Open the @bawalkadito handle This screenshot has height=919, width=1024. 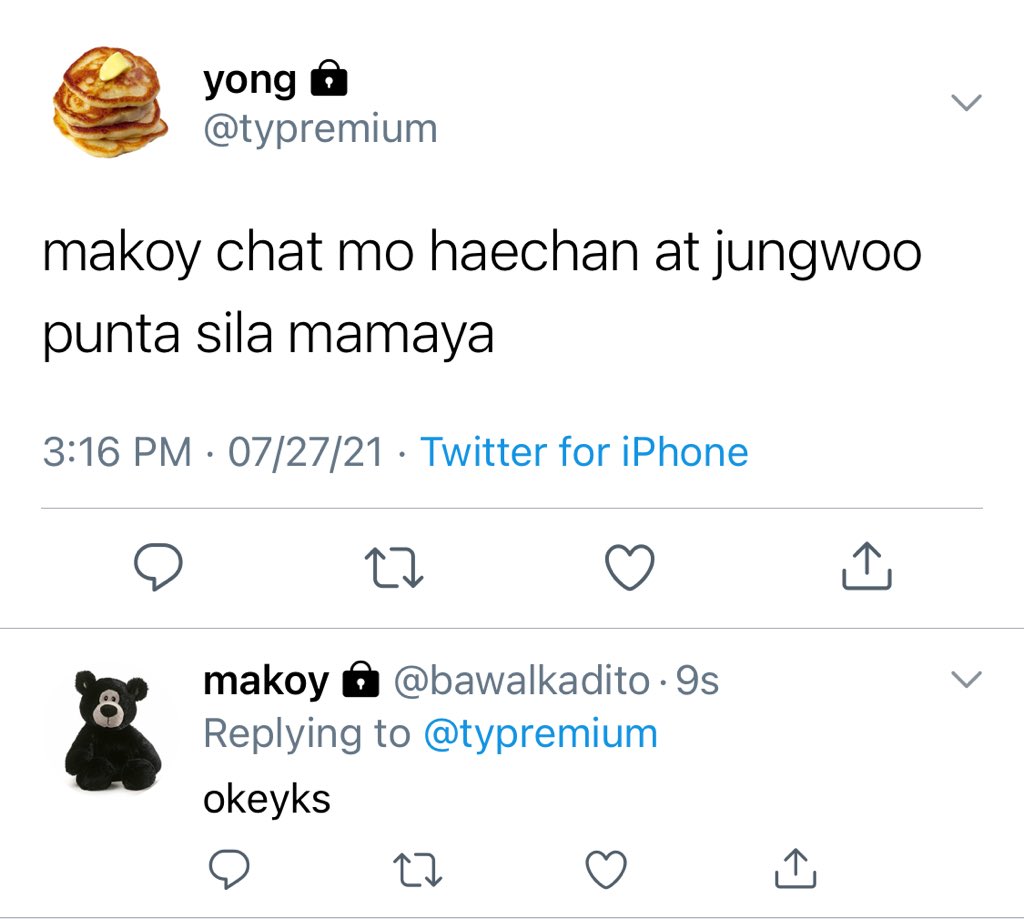coord(522,681)
